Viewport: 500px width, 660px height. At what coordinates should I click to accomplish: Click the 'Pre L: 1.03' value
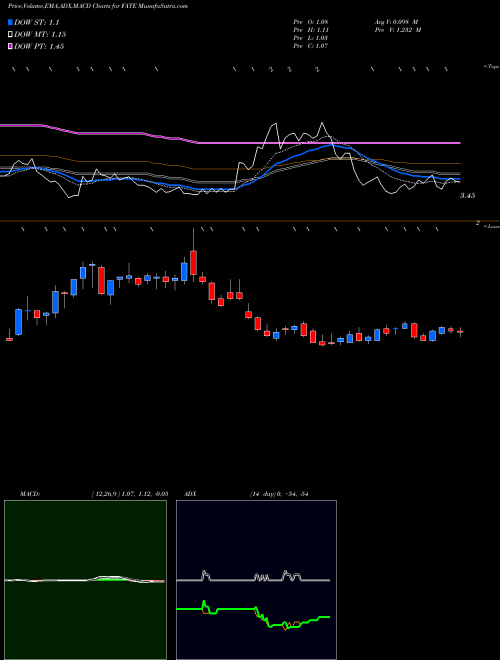tap(311, 38)
